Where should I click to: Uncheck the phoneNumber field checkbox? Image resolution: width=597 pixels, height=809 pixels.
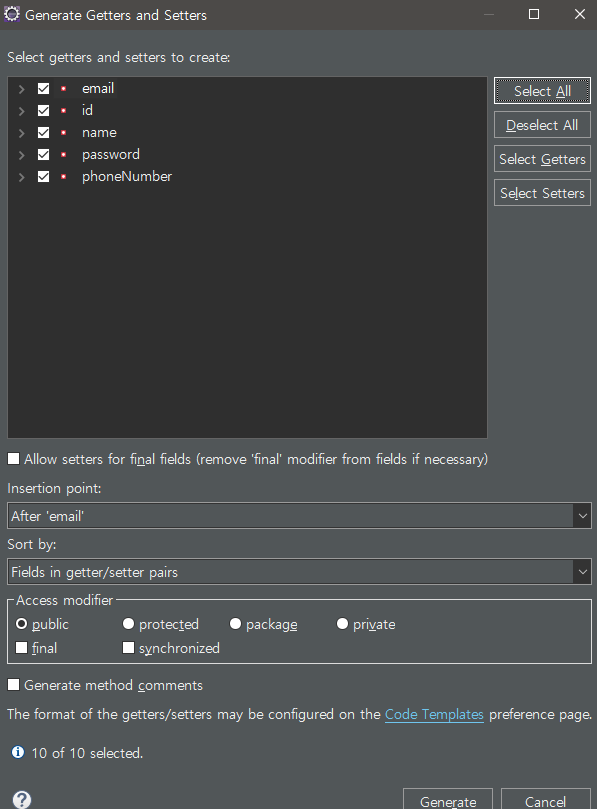pyautogui.click(x=43, y=176)
